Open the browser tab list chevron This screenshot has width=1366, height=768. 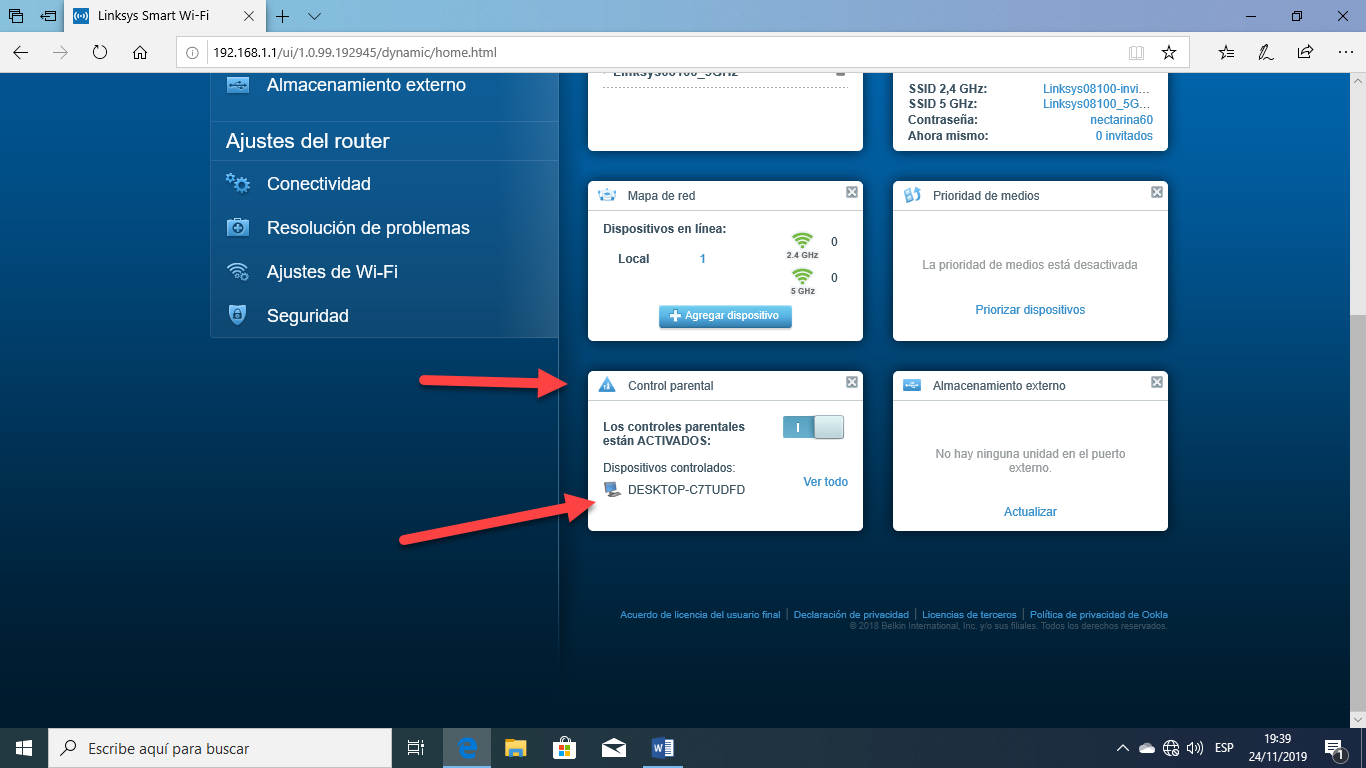[x=314, y=17]
